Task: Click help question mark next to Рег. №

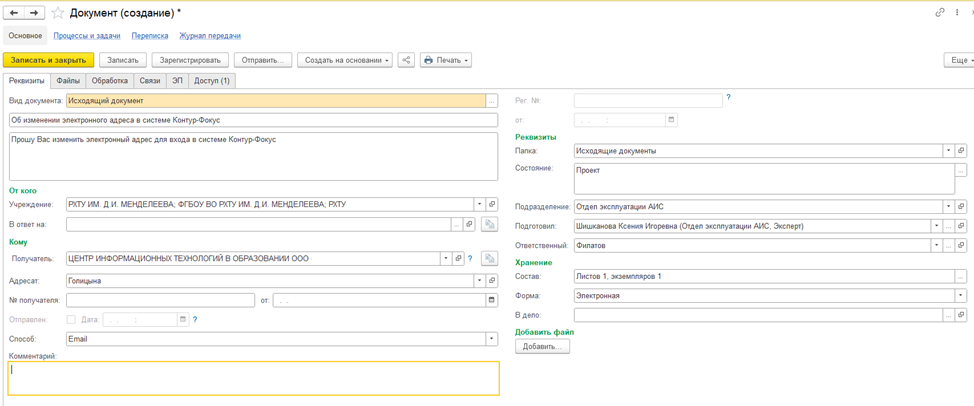Action: [x=728, y=98]
